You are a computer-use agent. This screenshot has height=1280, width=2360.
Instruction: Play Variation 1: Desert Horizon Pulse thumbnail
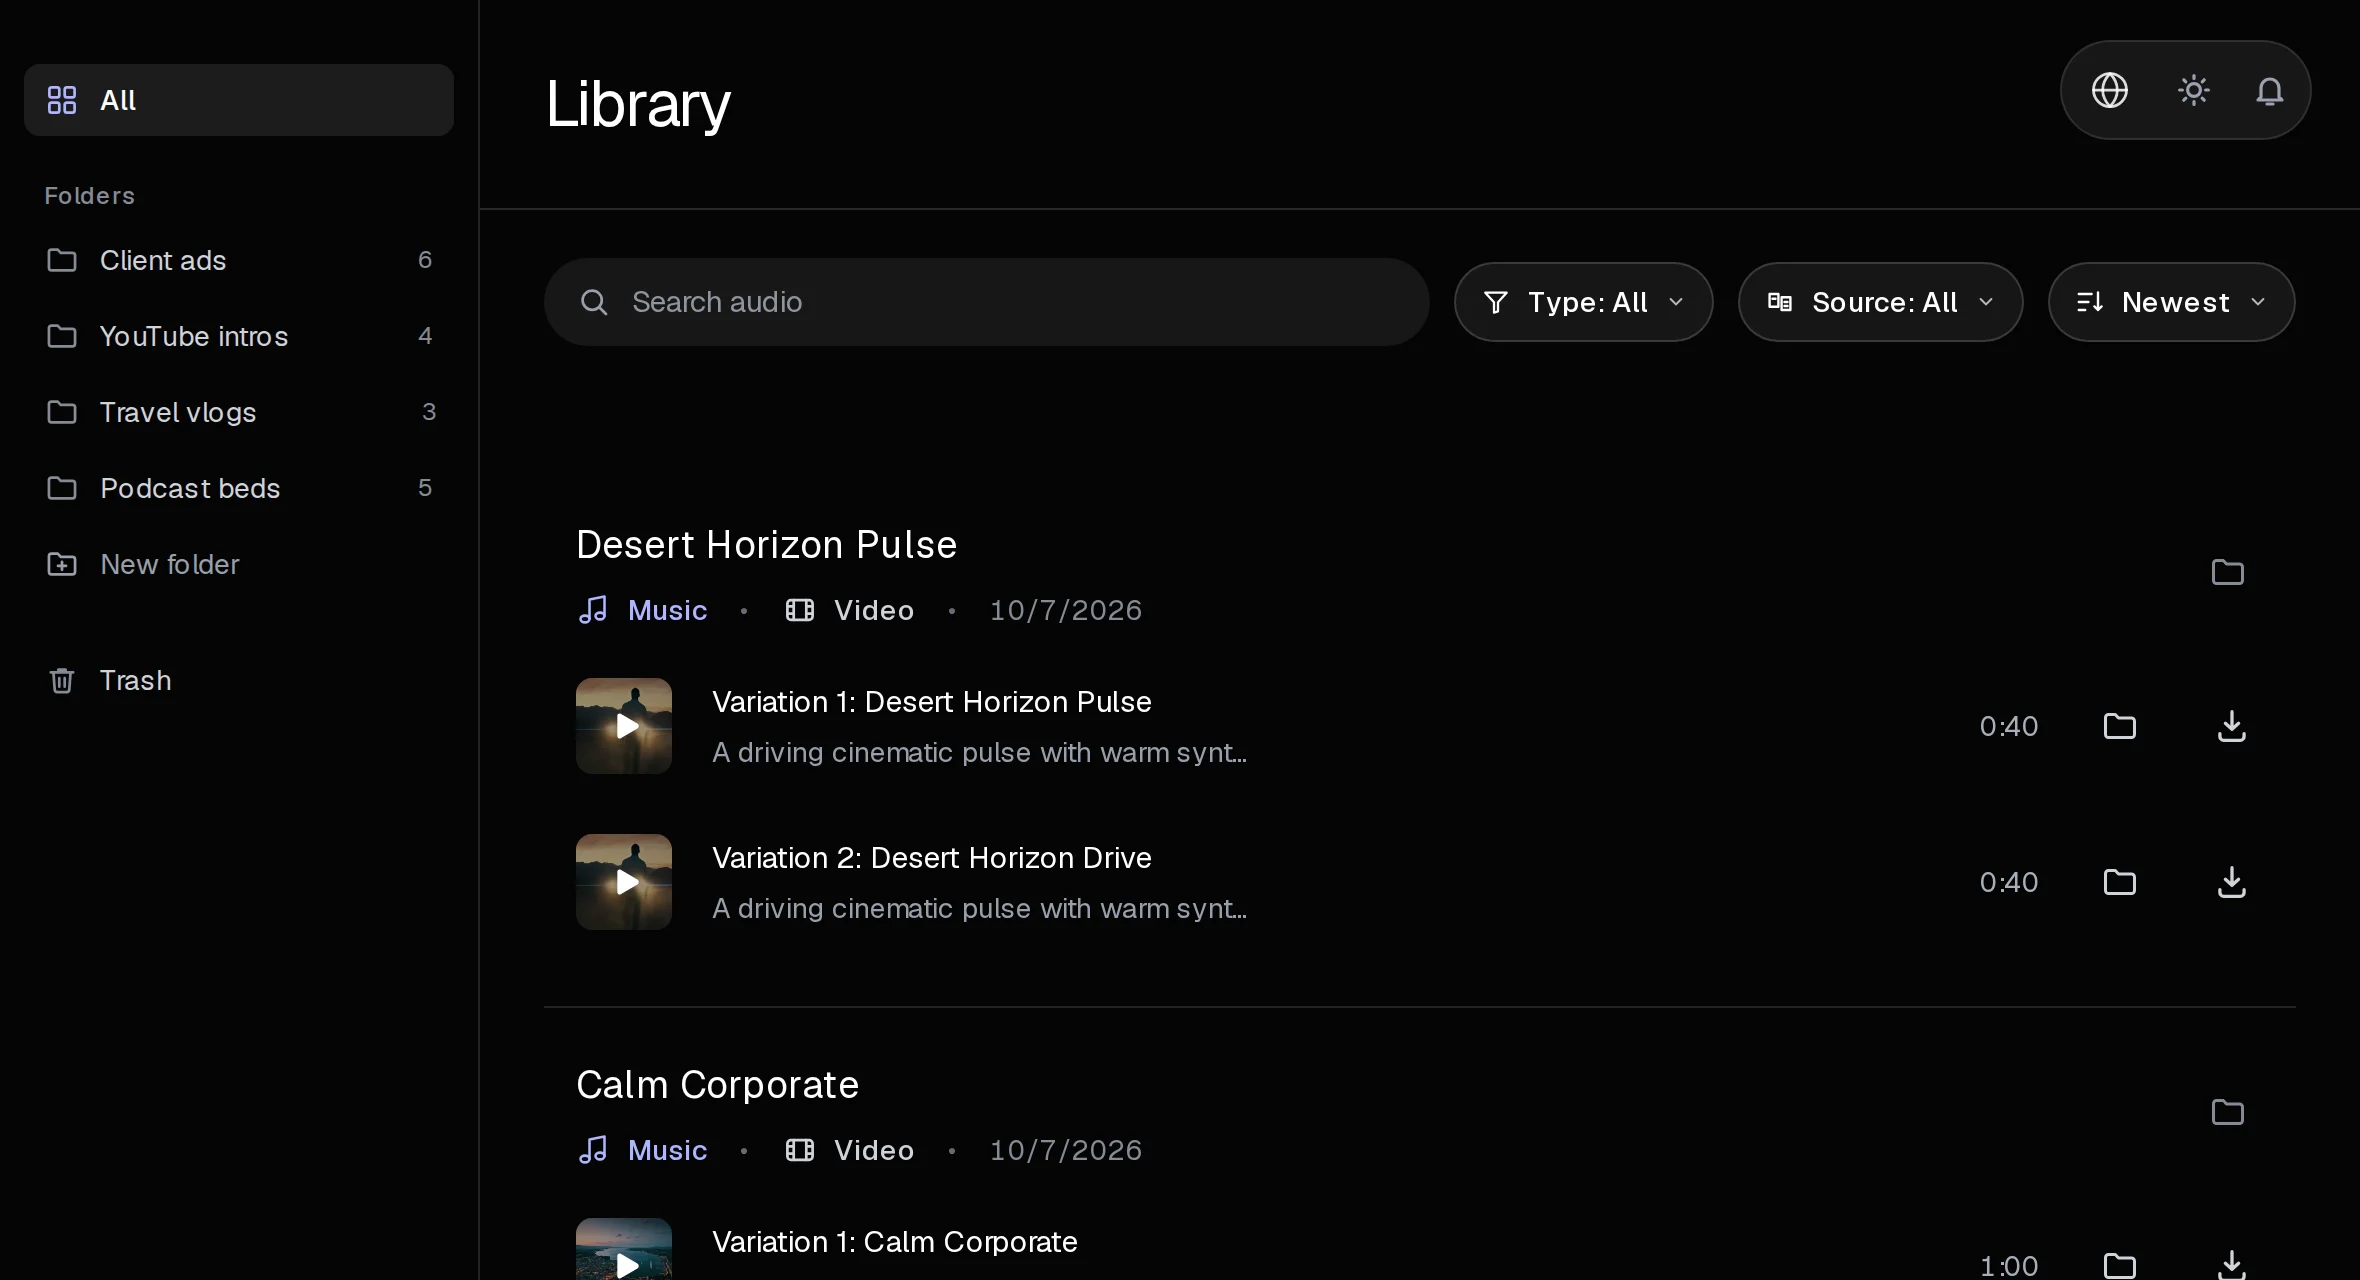coord(624,726)
